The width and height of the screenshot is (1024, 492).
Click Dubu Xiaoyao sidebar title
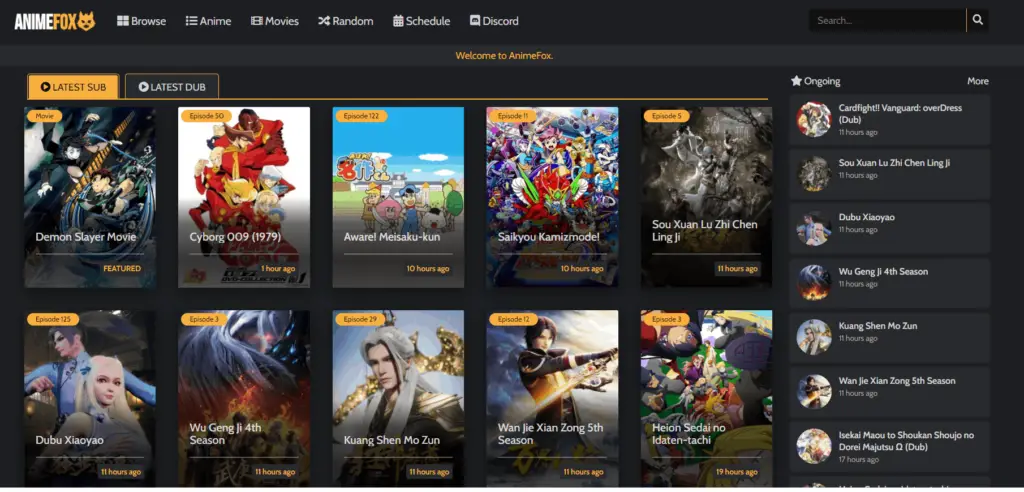(x=867, y=217)
